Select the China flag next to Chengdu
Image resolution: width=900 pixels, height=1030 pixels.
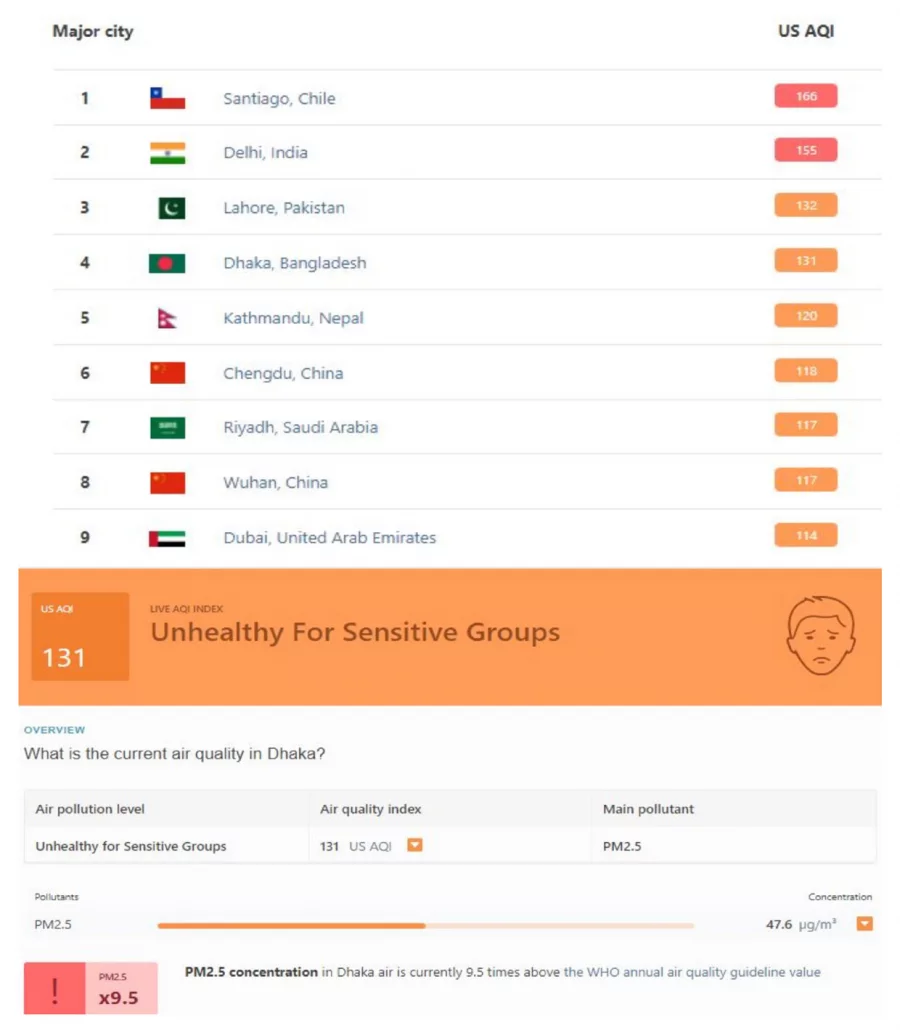pyautogui.click(x=165, y=372)
